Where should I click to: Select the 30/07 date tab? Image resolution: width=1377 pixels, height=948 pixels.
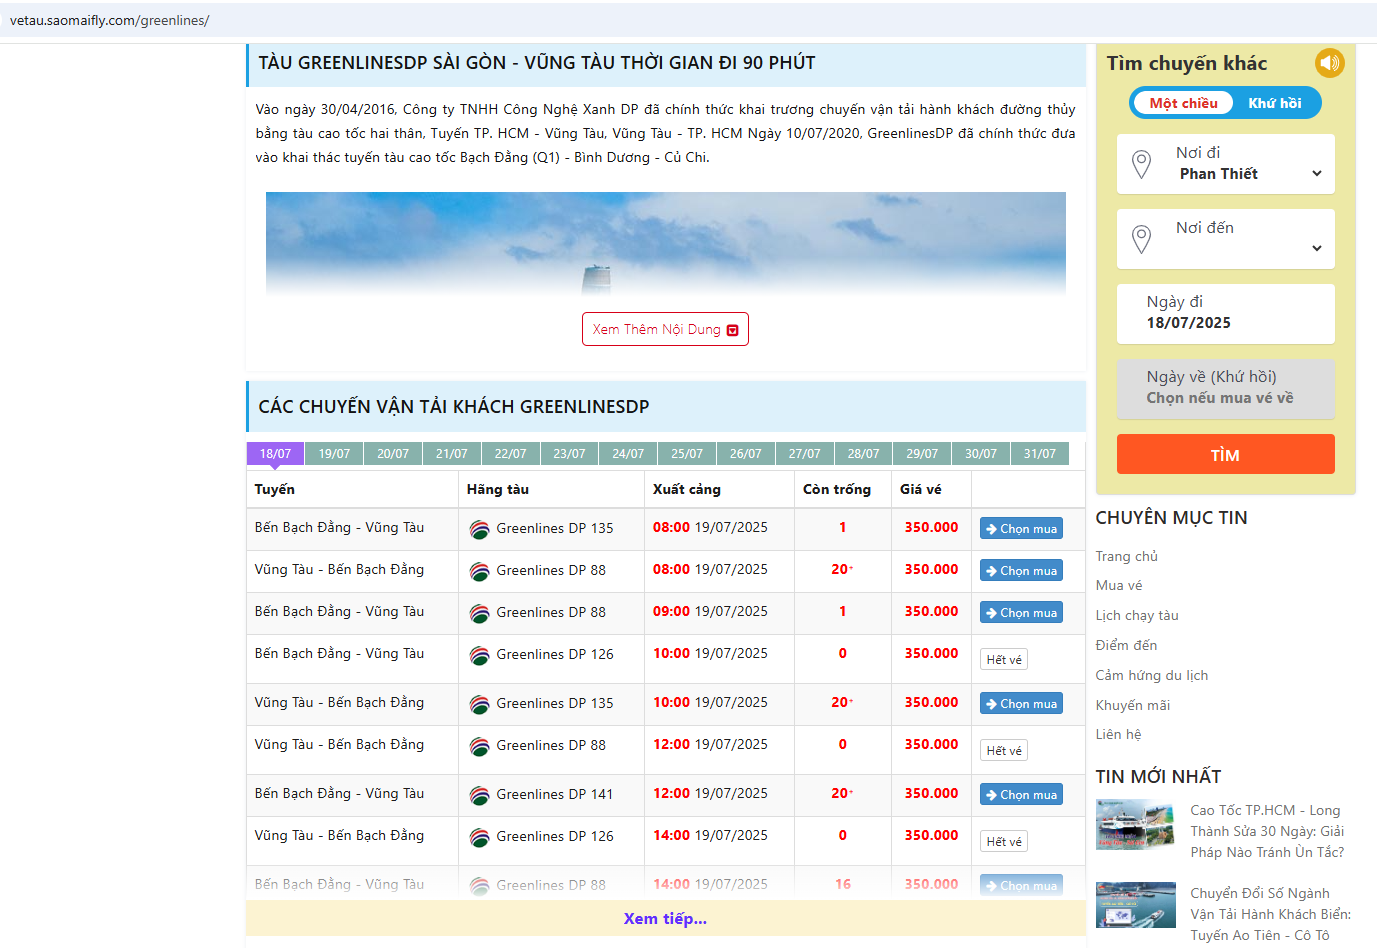click(981, 454)
